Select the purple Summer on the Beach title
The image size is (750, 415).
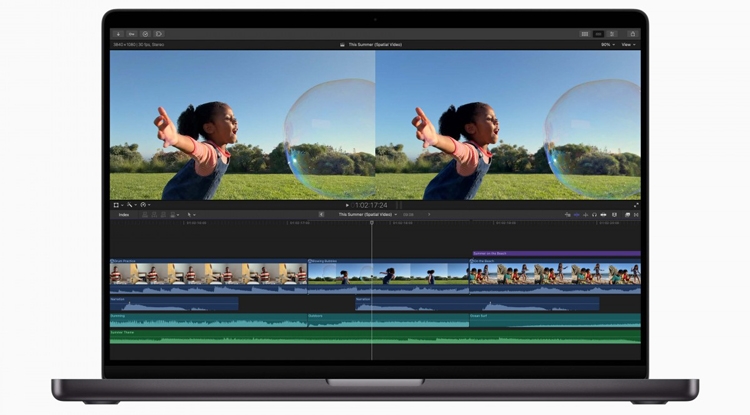coord(556,253)
